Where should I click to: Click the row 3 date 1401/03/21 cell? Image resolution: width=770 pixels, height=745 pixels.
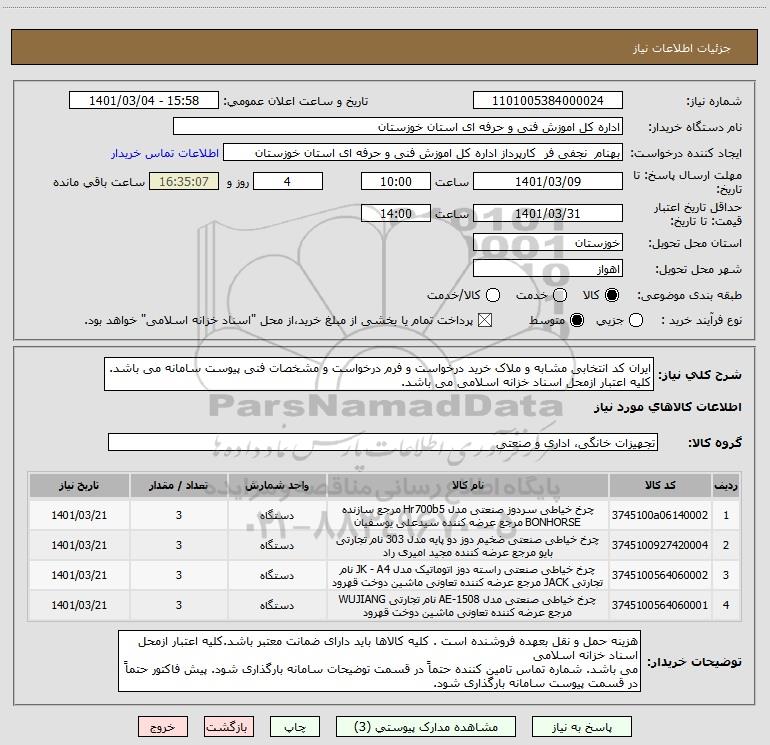tap(79, 575)
